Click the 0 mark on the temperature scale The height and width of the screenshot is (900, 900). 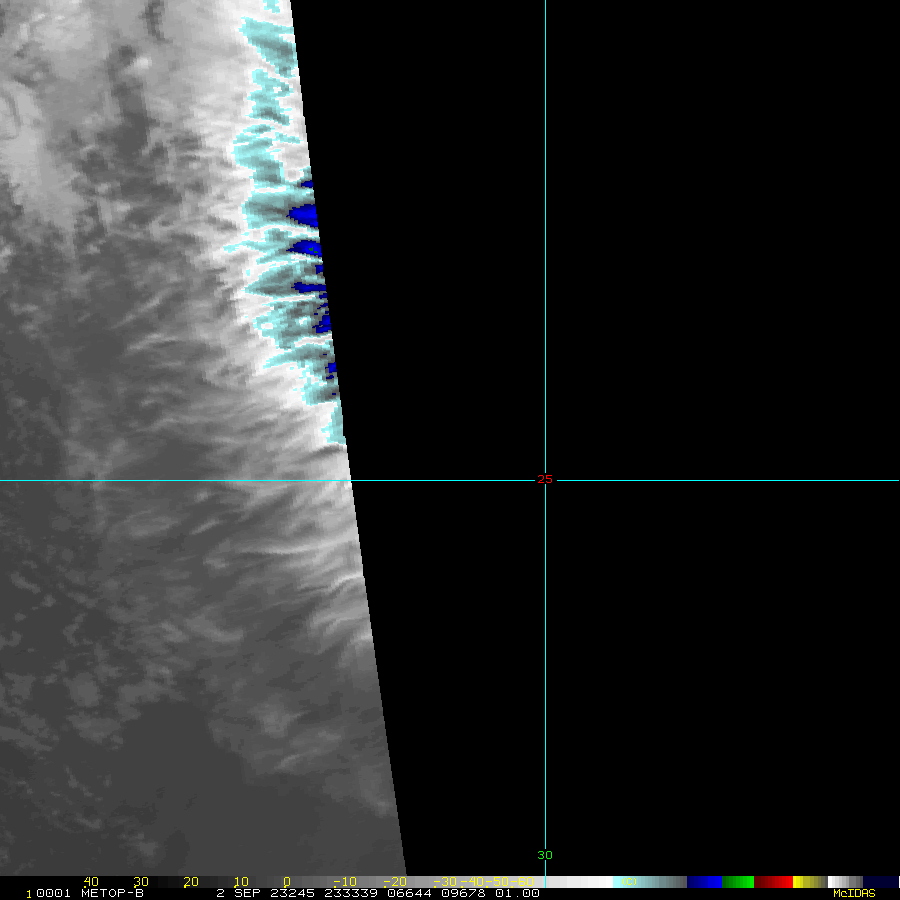click(x=286, y=882)
